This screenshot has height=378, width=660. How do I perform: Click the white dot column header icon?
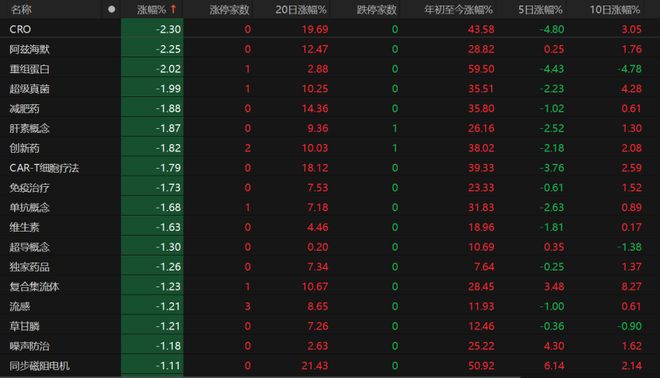coord(112,9)
